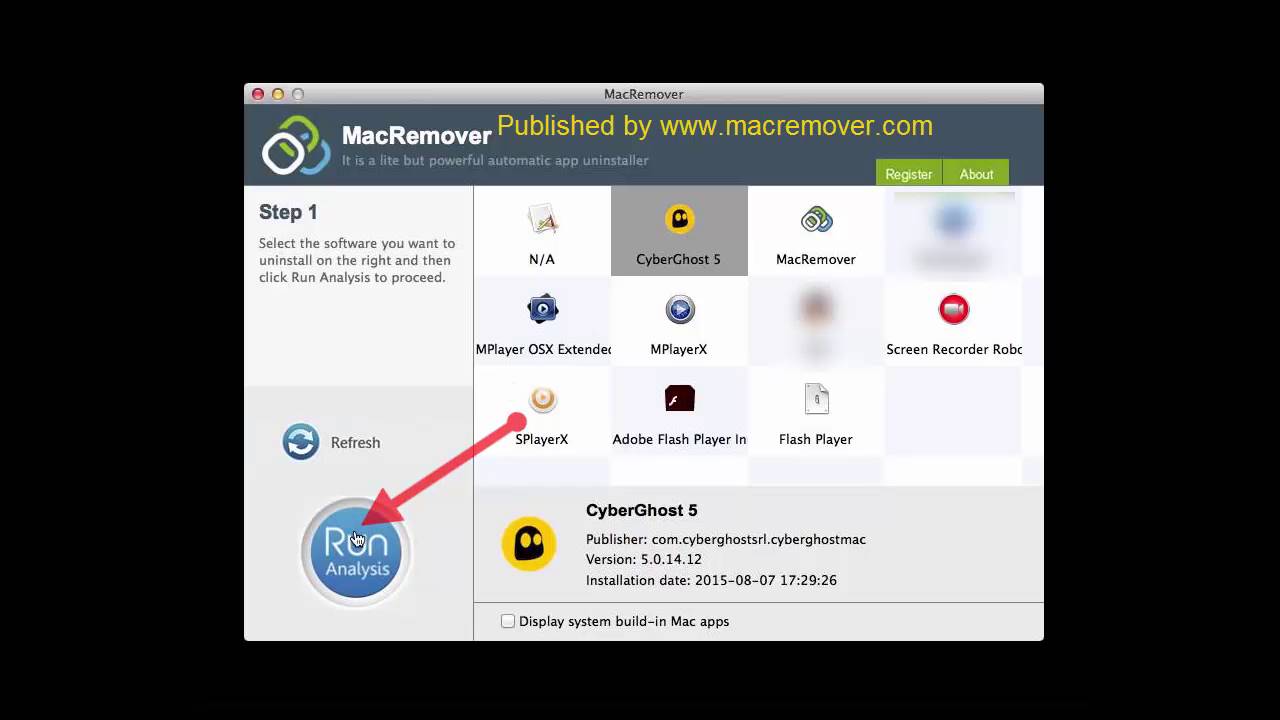Minimize the MacRemover window
This screenshot has width=1280, height=720.
pos(278,94)
